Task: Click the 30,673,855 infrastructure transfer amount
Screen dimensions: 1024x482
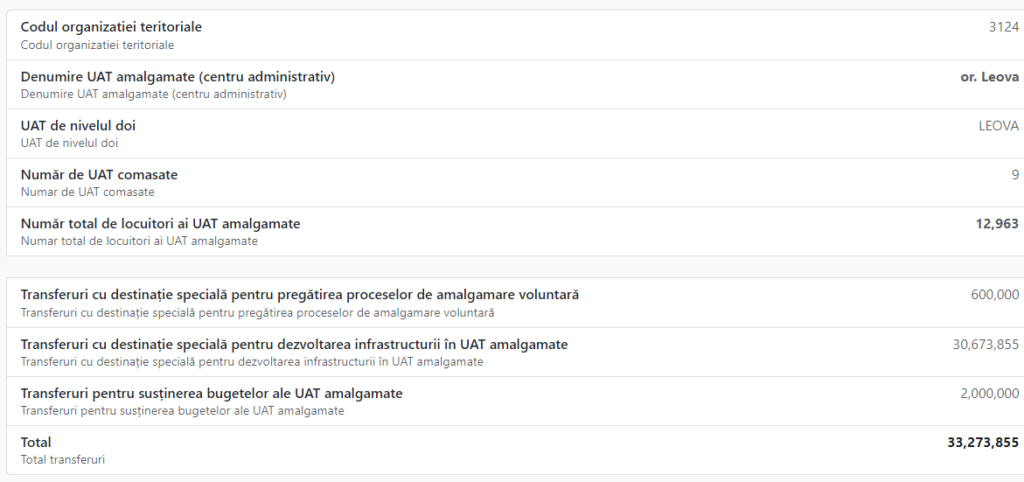Action: click(985, 345)
